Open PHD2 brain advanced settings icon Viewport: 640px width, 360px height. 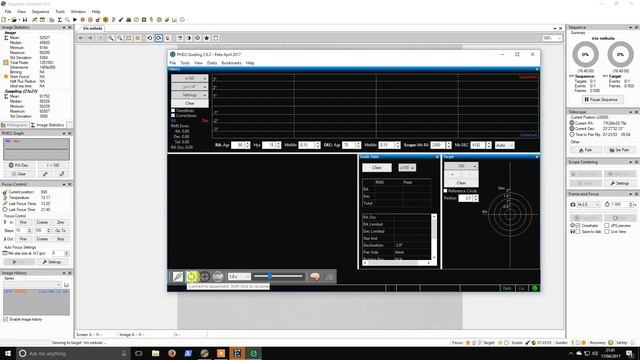[x=315, y=276]
